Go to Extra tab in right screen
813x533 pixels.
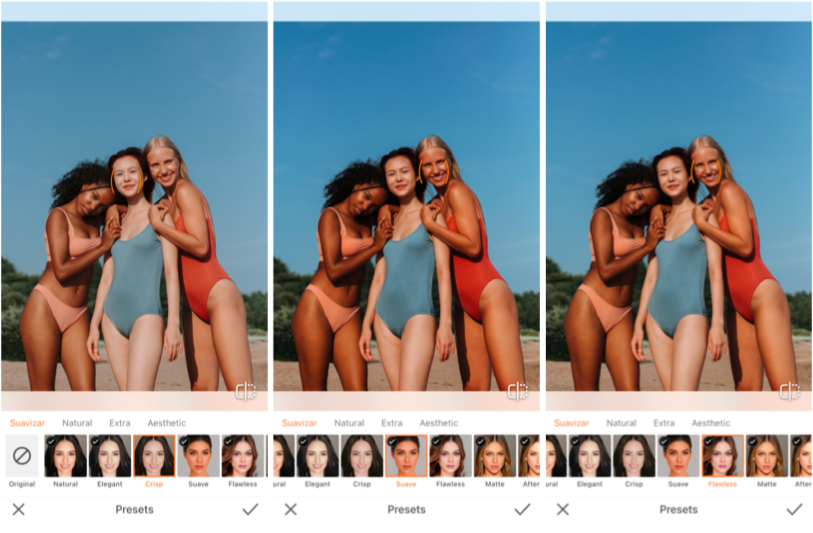tap(664, 423)
